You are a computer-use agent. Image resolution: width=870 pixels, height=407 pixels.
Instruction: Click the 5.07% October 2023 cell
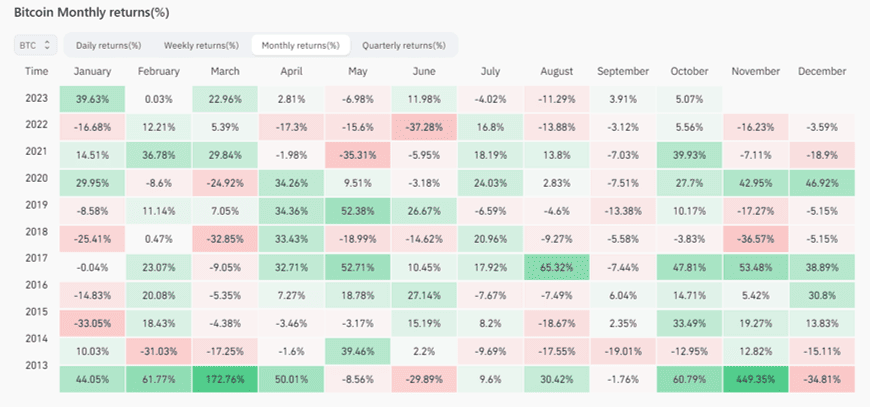click(689, 100)
